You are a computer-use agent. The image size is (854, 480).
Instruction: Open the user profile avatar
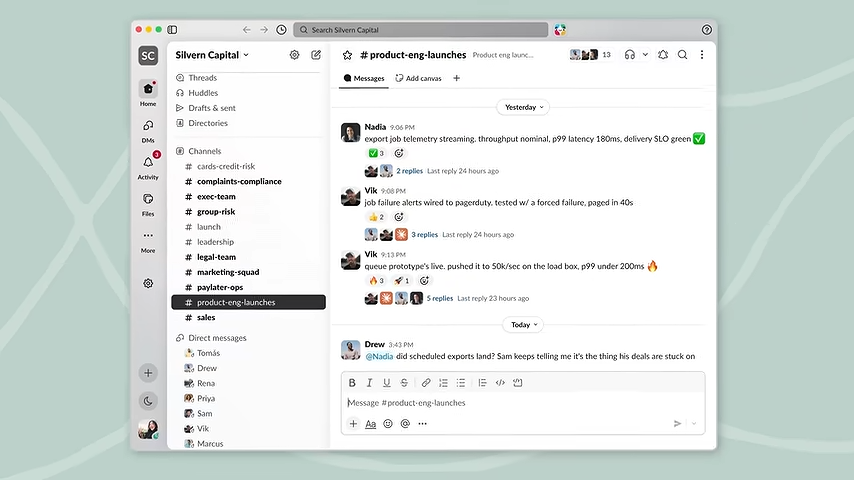coord(148,429)
